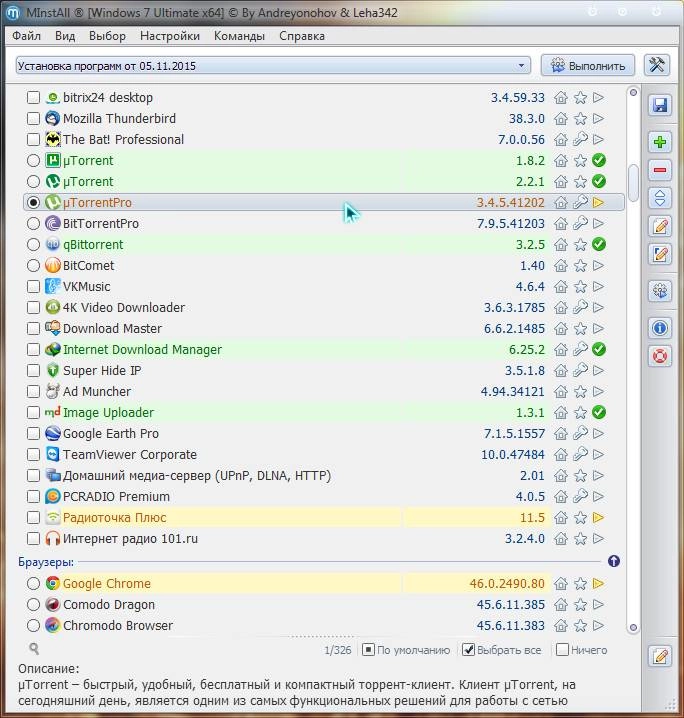Toggle the По умолчанию checkbox

[368, 649]
